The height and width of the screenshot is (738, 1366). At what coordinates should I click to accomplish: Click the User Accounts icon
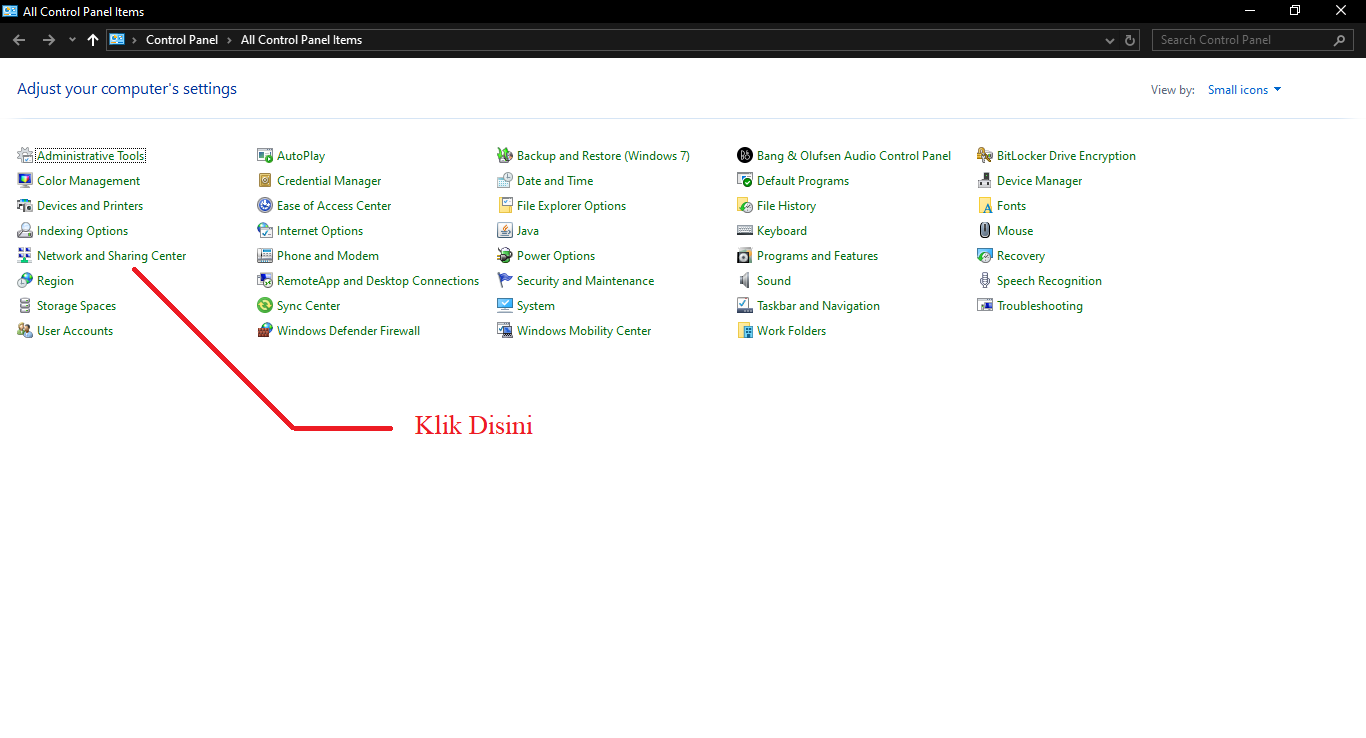click(x=25, y=331)
